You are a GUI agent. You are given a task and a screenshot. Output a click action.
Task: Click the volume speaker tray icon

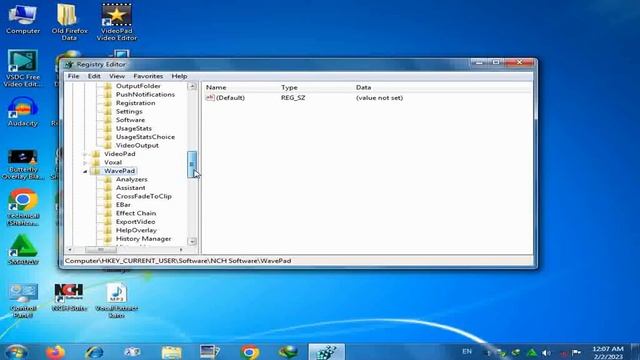546,353
